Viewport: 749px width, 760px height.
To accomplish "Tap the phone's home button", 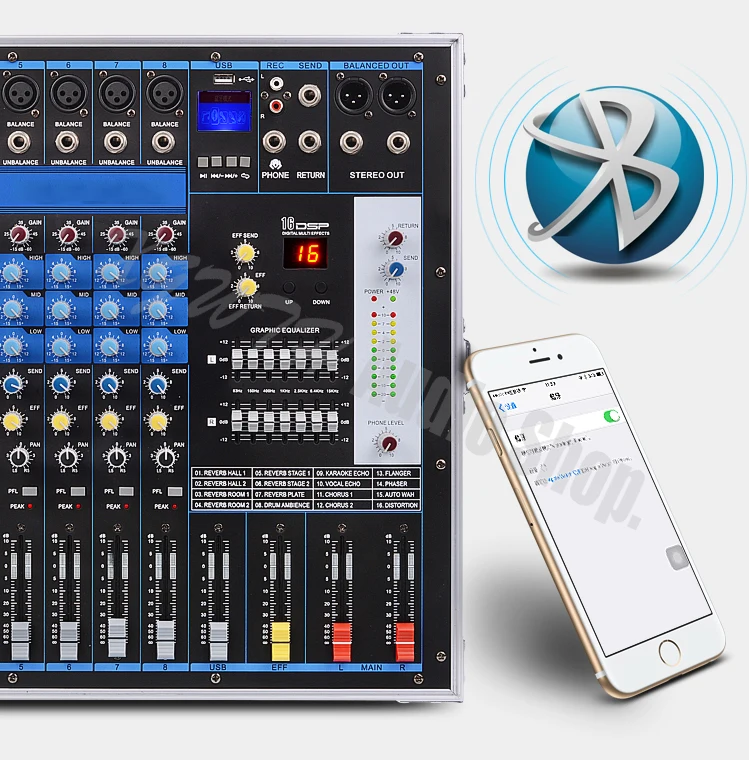I will tap(670, 653).
